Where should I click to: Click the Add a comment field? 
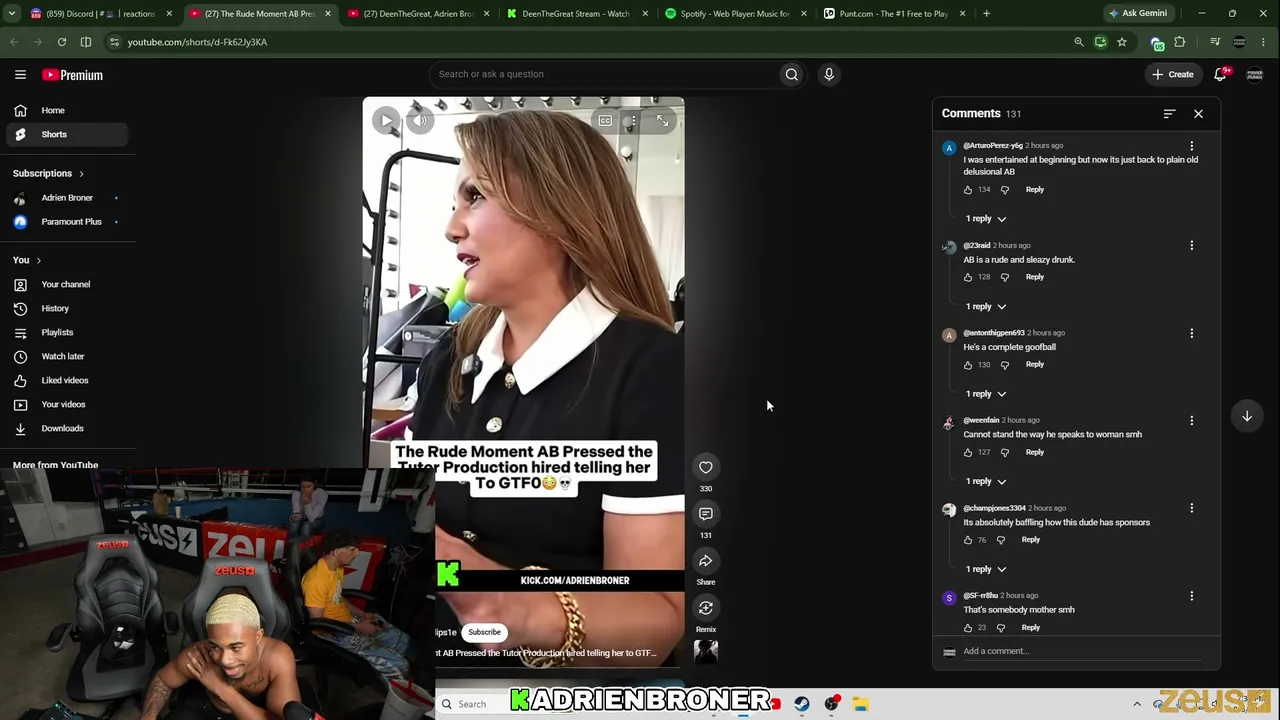point(1082,652)
